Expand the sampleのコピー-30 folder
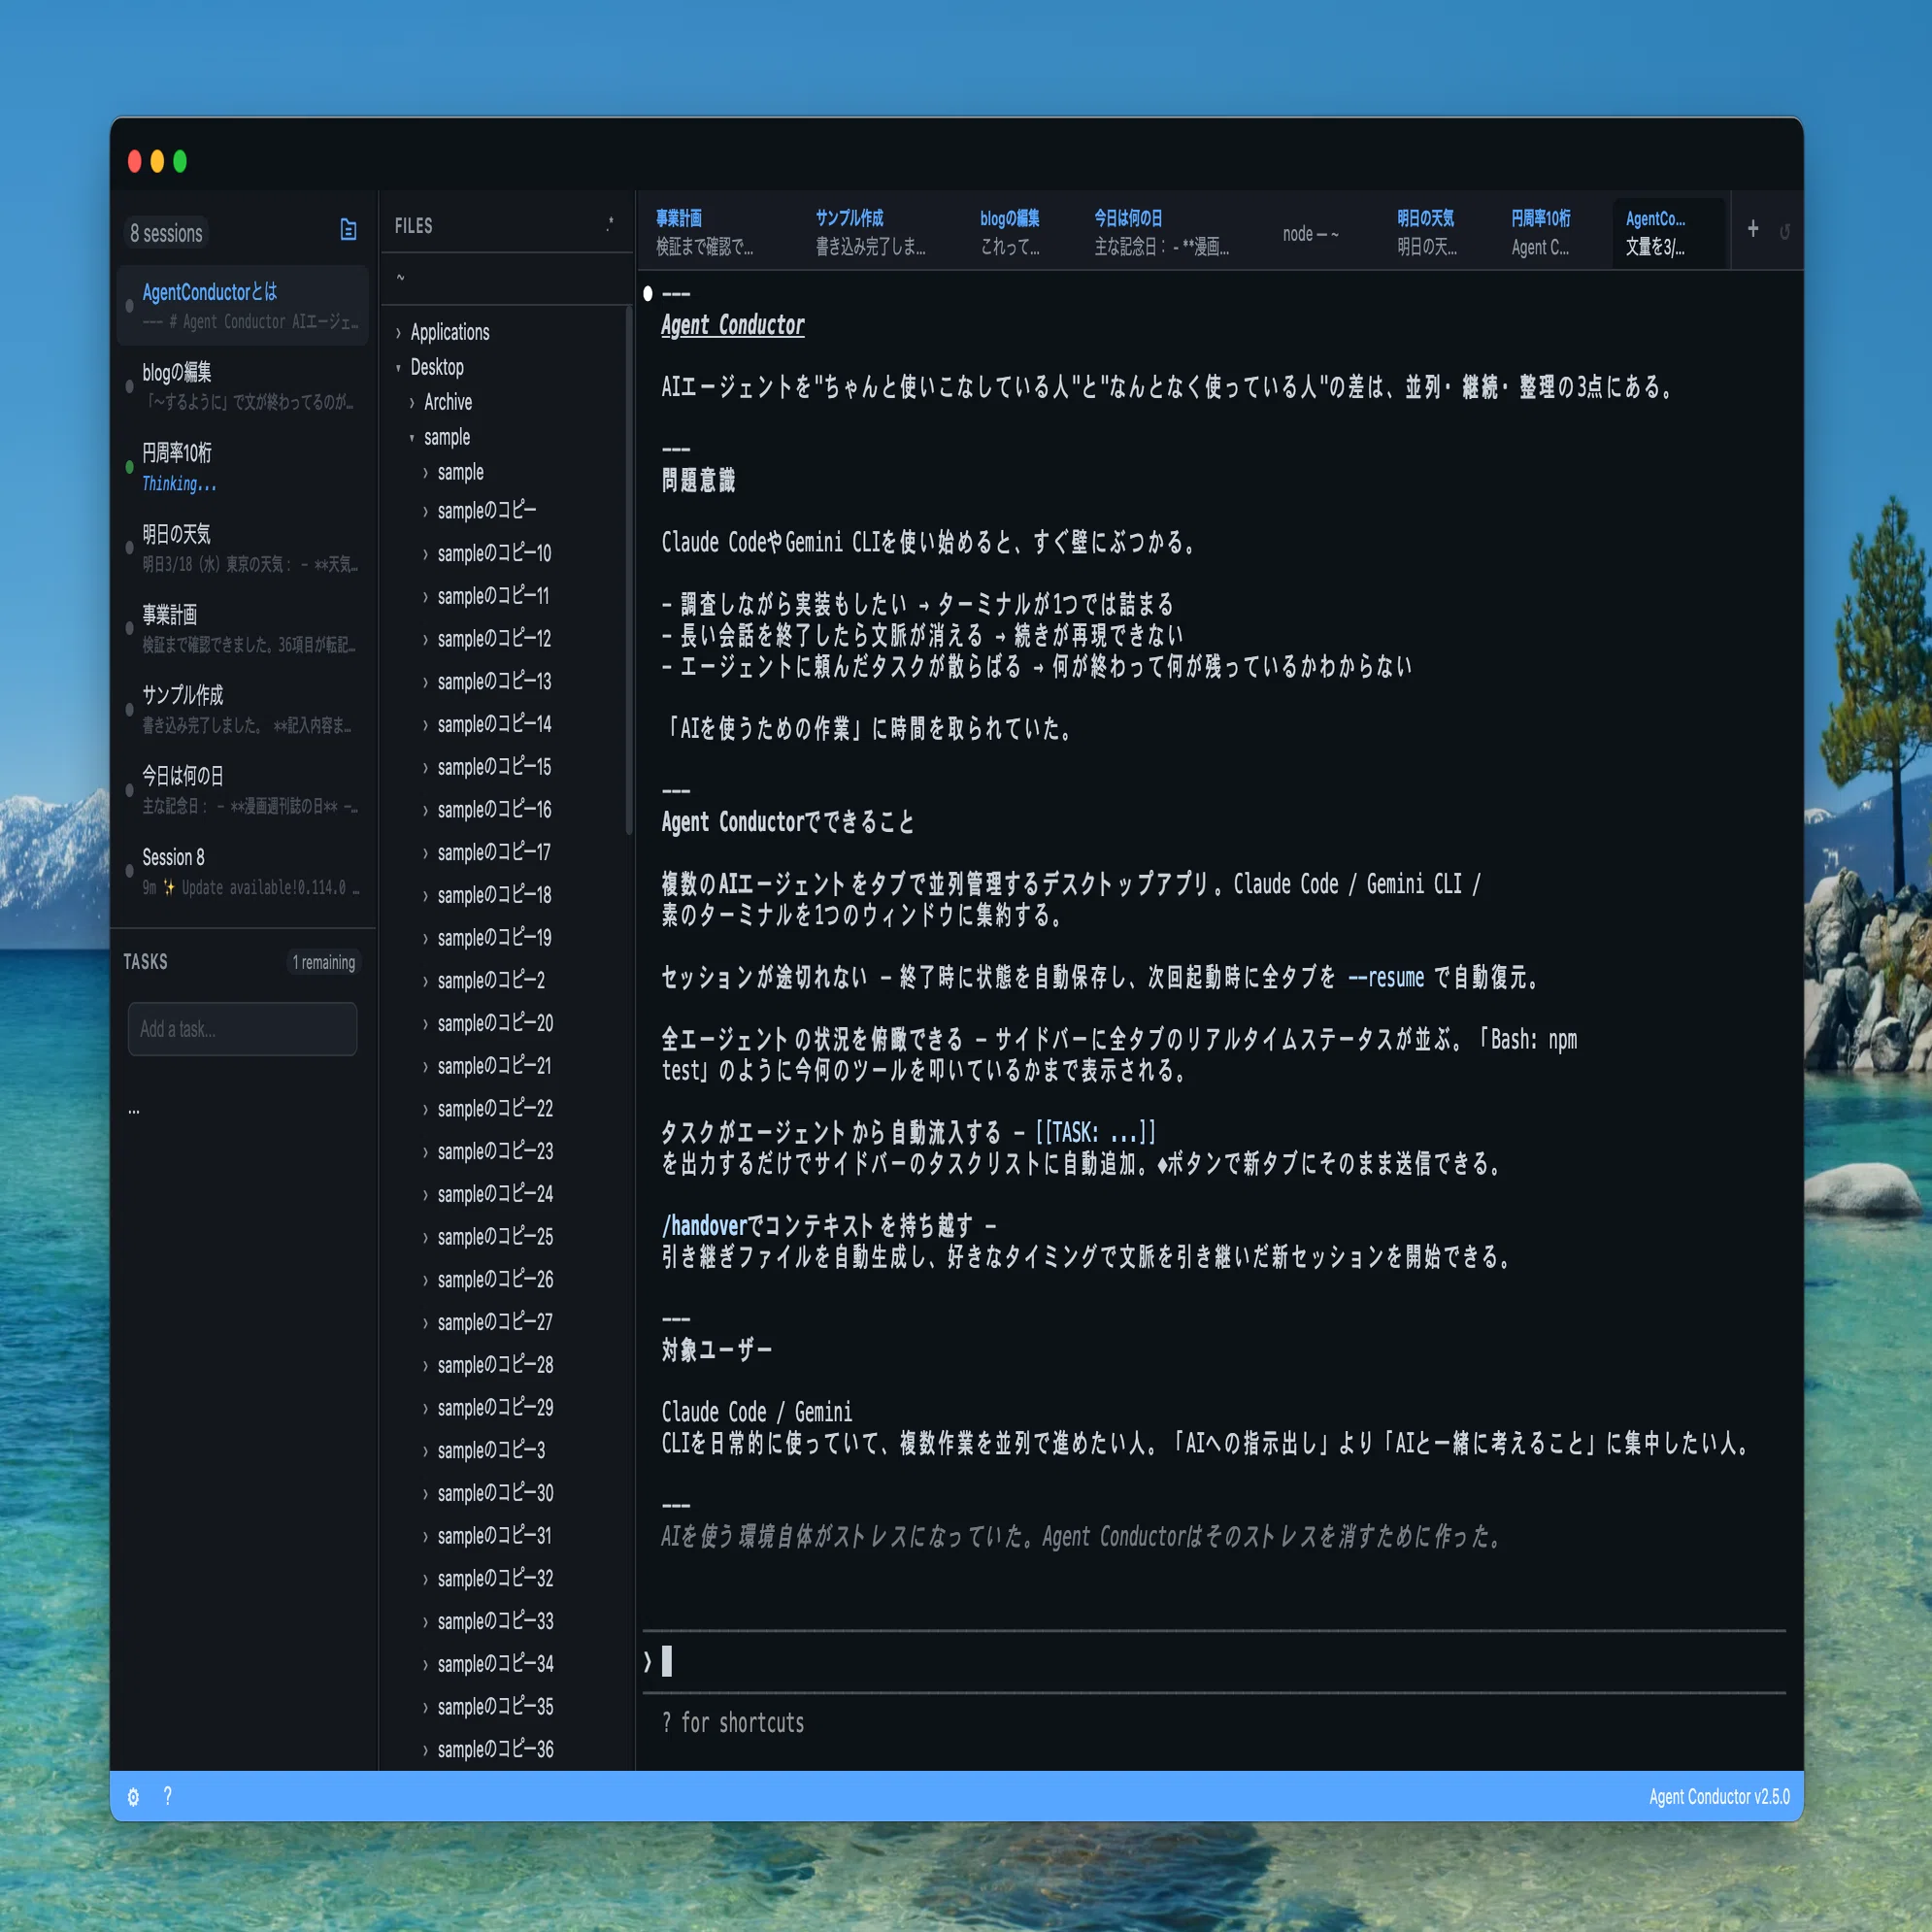 tap(425, 1494)
